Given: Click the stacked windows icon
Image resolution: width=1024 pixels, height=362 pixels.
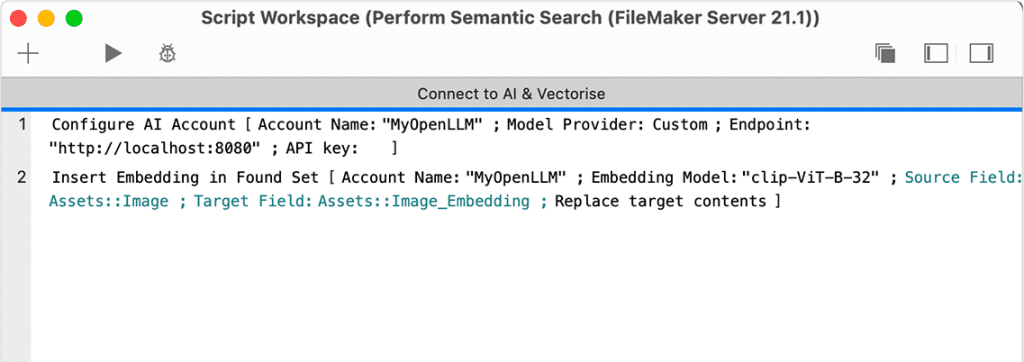Looking at the screenshot, I should 885,54.
